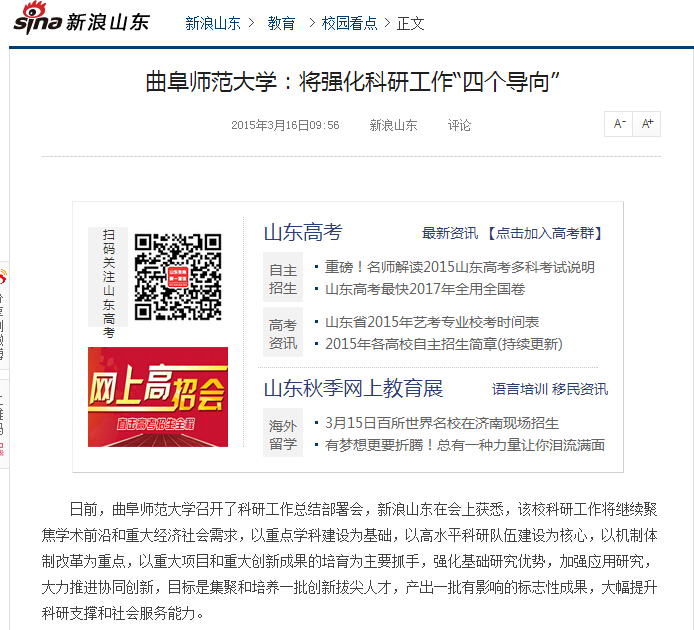Open 山东高考 section heading

click(x=302, y=233)
